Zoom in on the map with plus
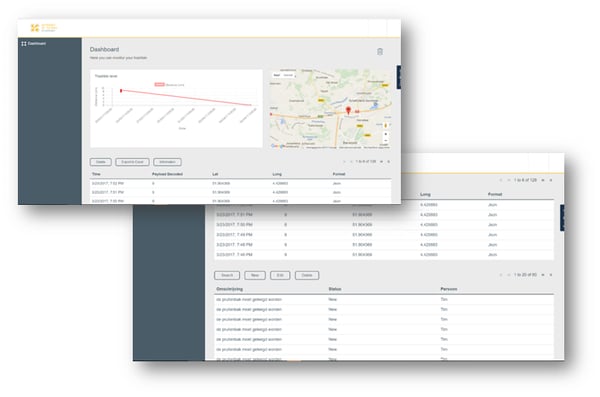 tap(385, 134)
